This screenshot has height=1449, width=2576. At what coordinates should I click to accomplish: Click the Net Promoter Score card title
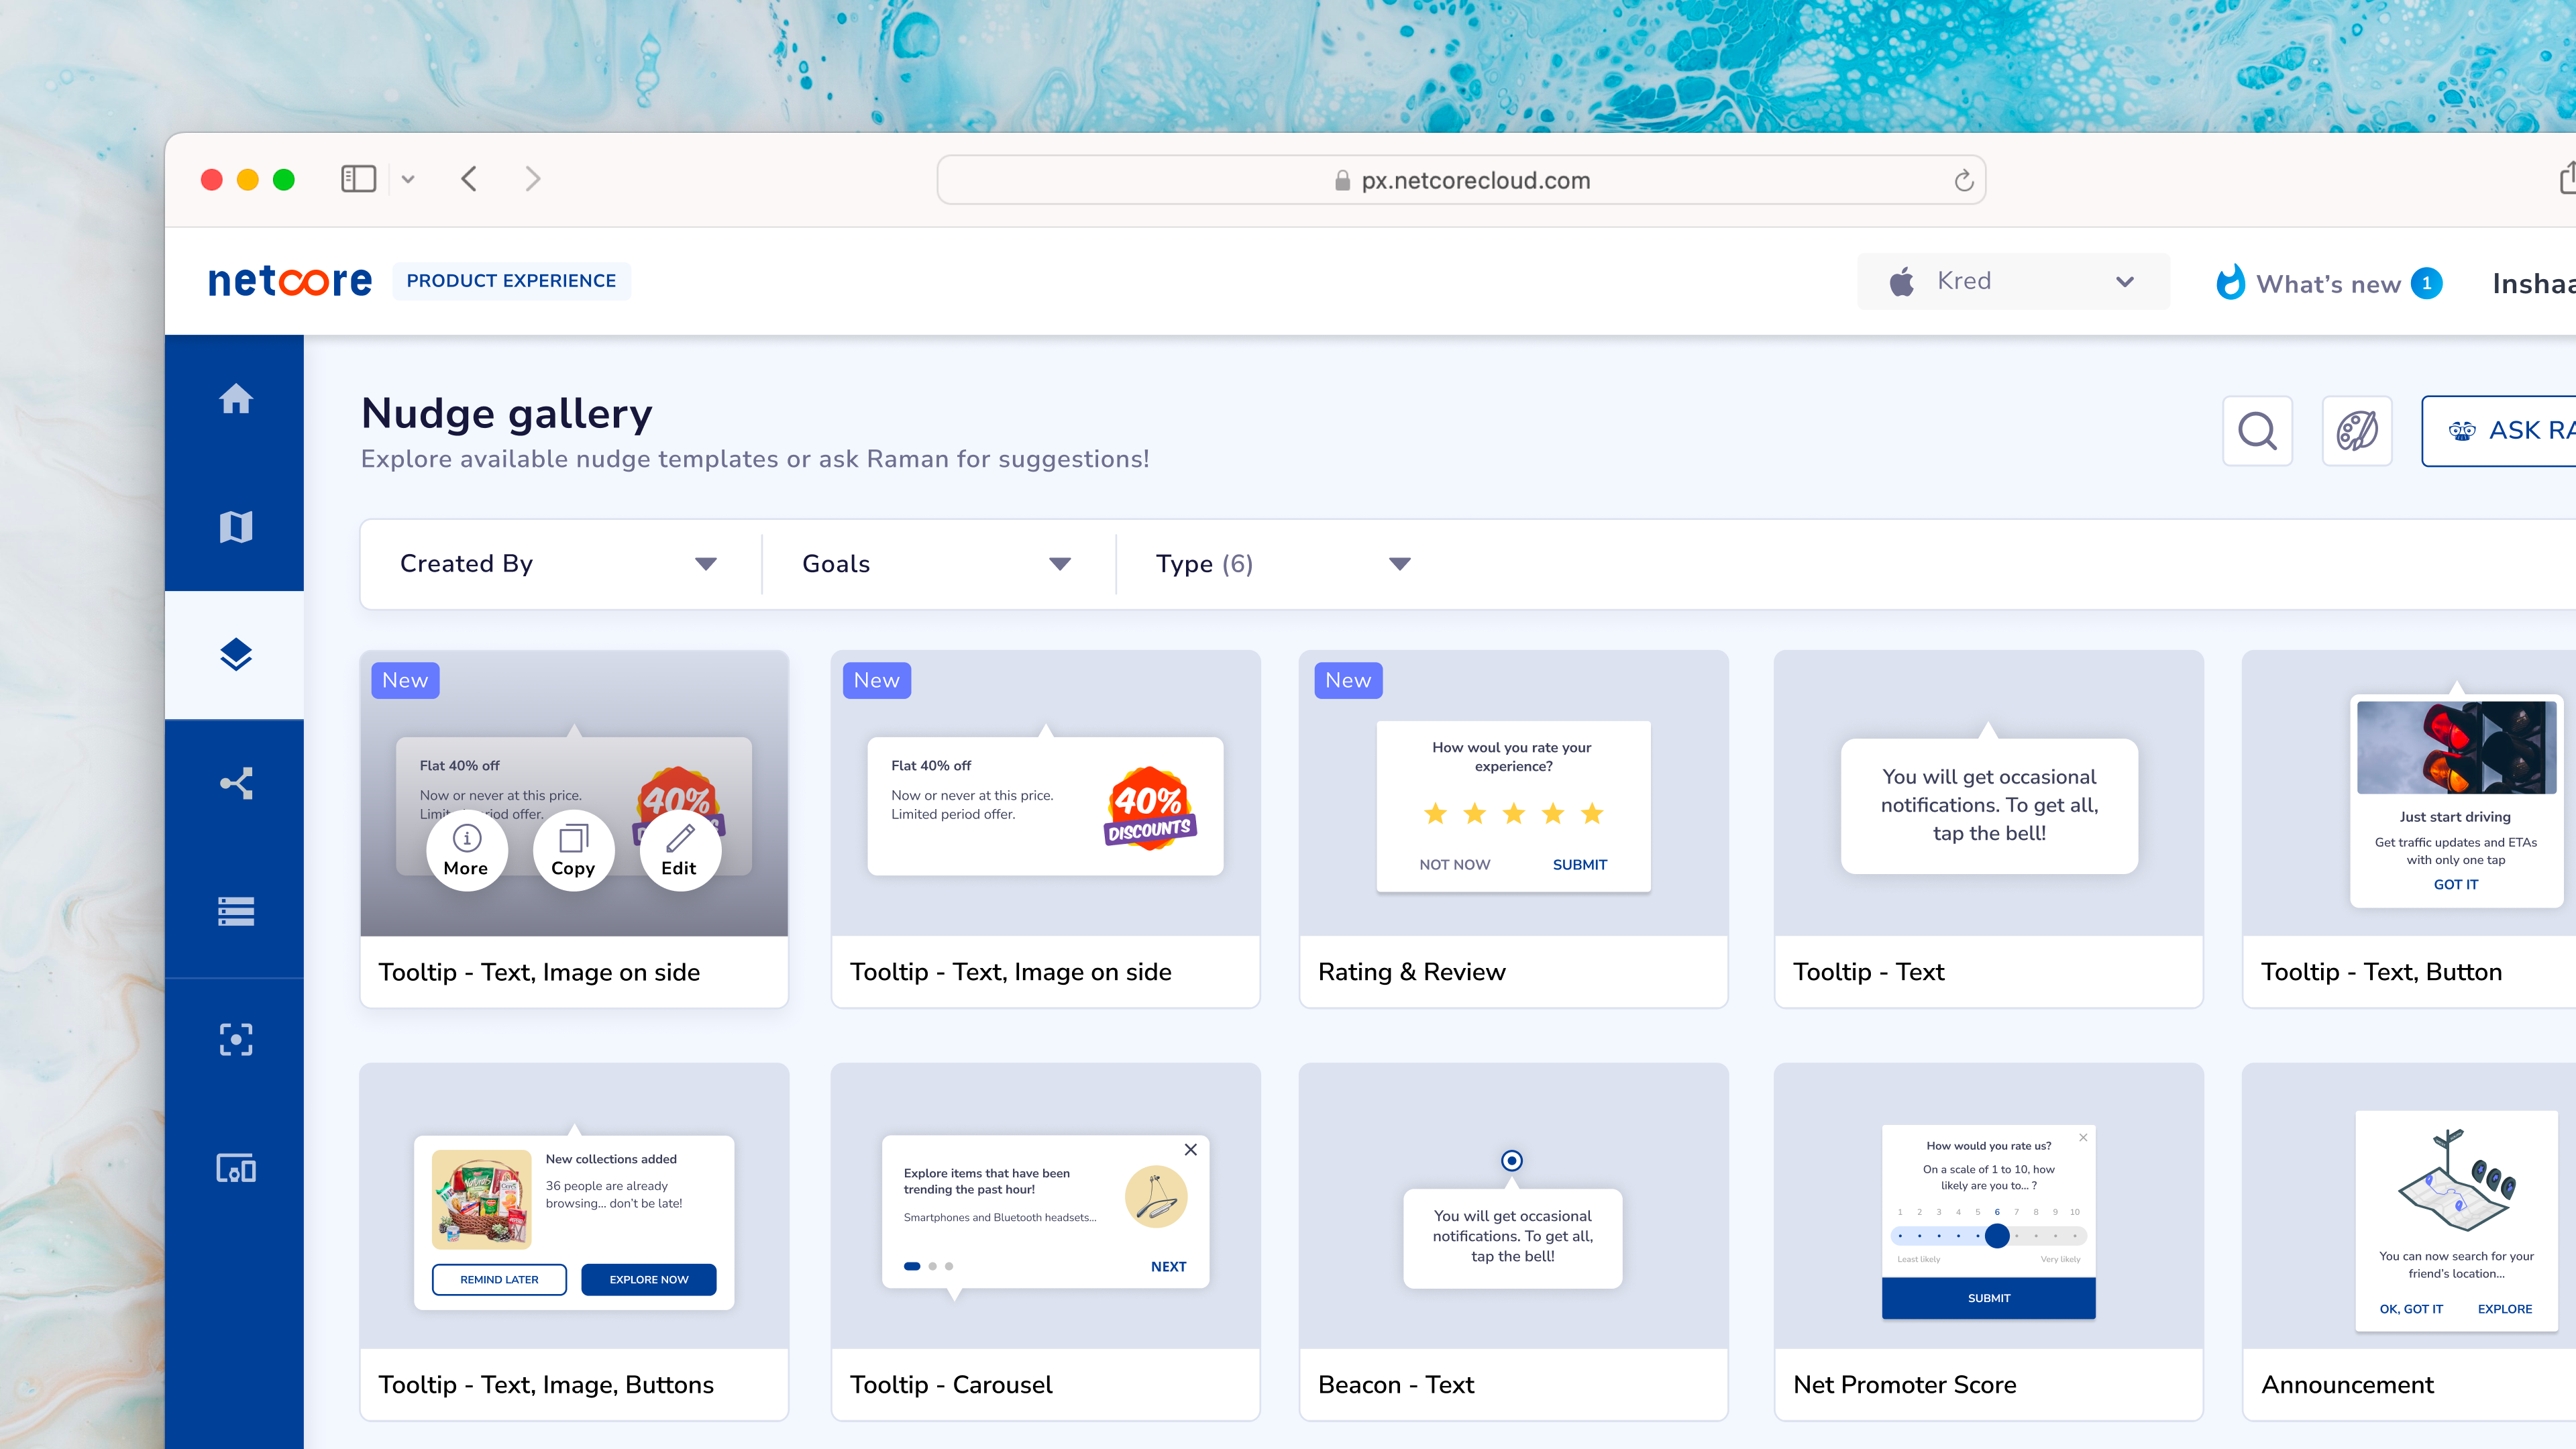[x=1905, y=1385]
